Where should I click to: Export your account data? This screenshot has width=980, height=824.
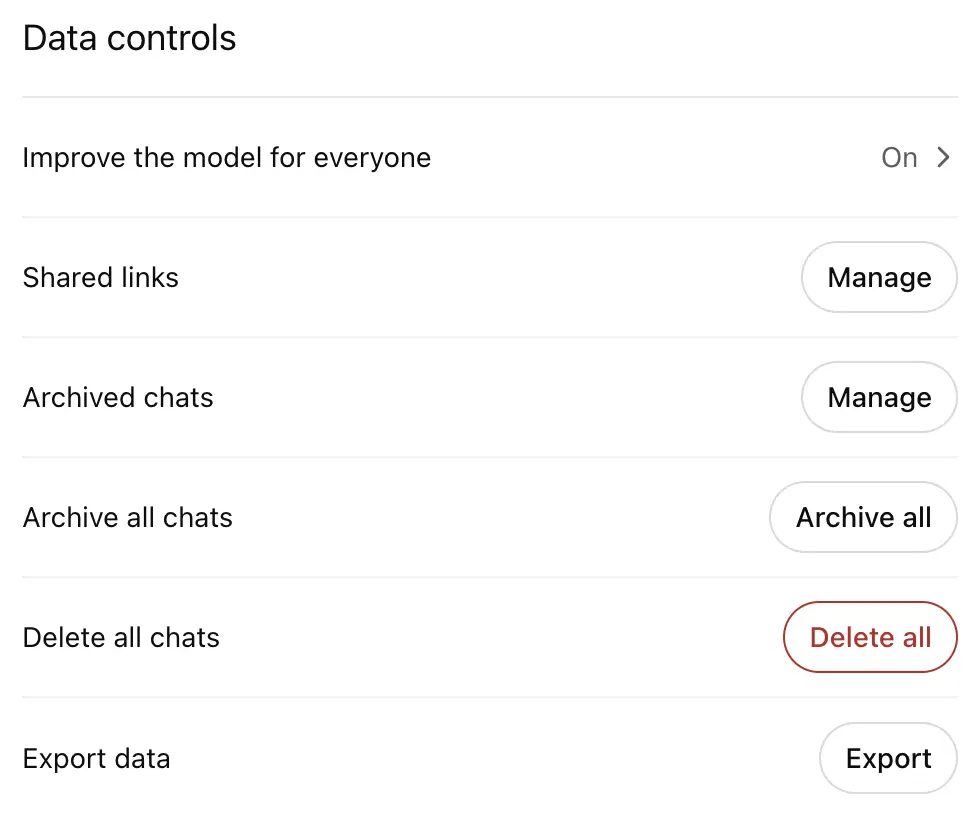[x=888, y=758]
